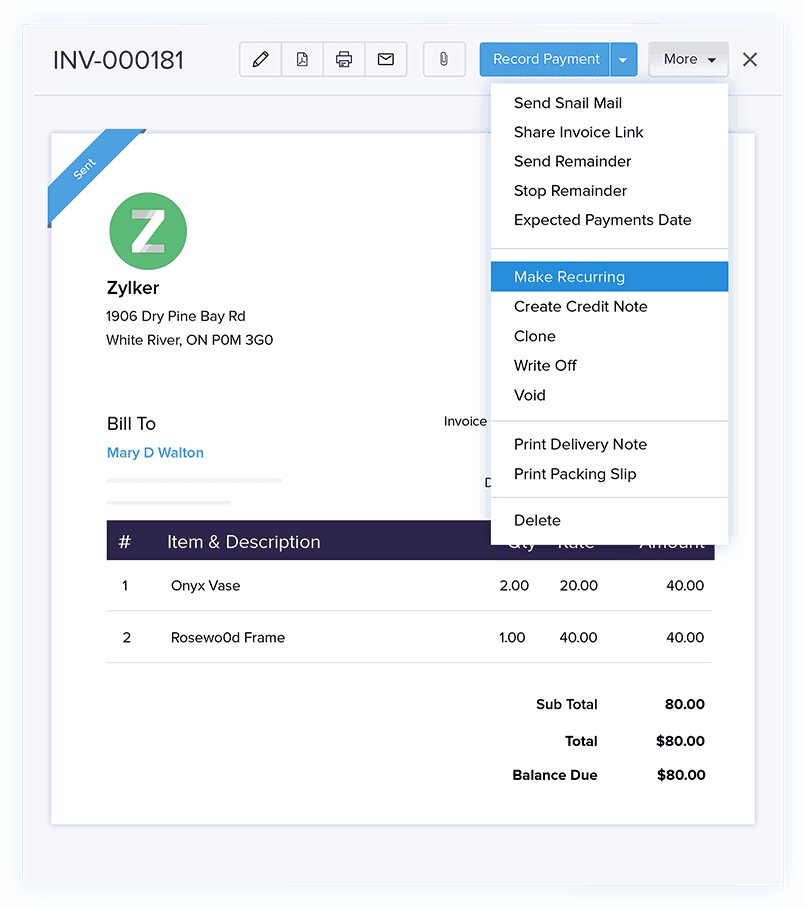Open the PDF export icon
Viewport: 806px width, 909px height.
(x=302, y=59)
